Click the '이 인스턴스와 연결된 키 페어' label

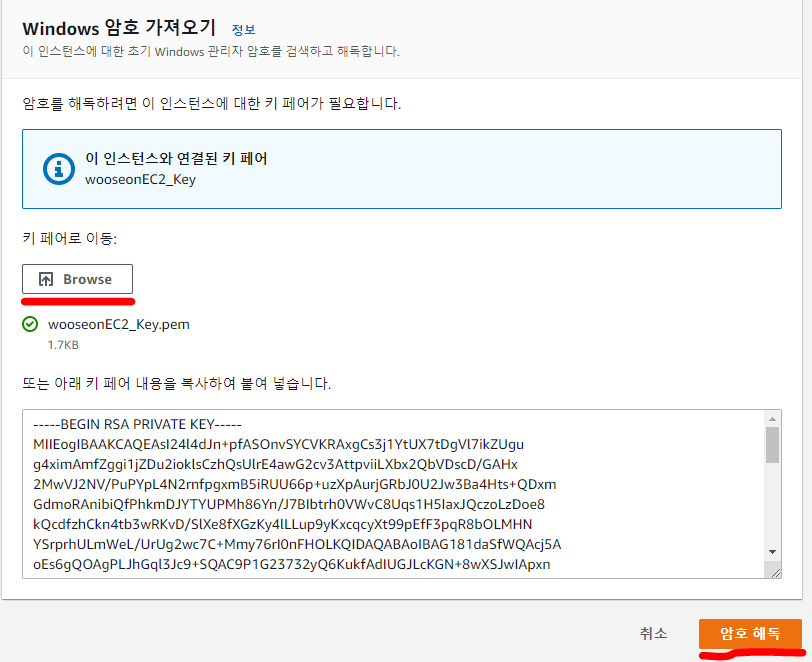click(177, 159)
